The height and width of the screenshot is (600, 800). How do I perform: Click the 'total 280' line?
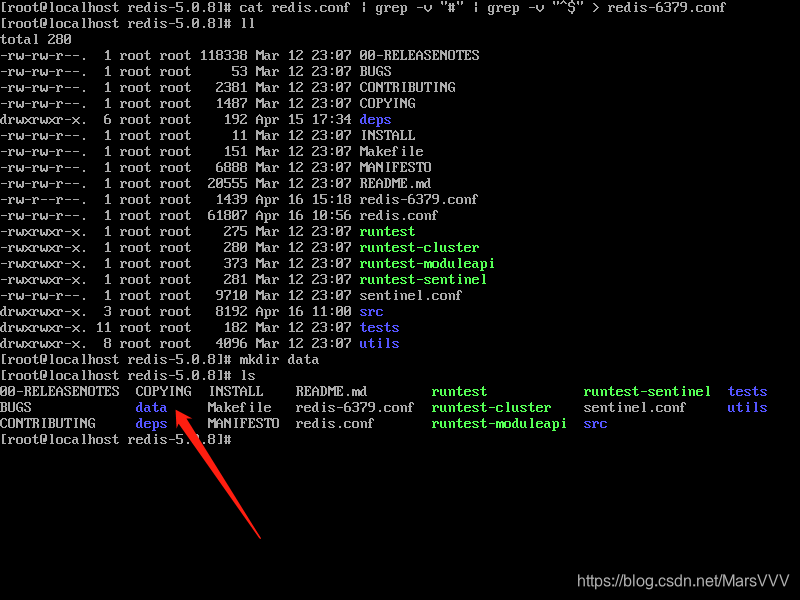tap(36, 39)
